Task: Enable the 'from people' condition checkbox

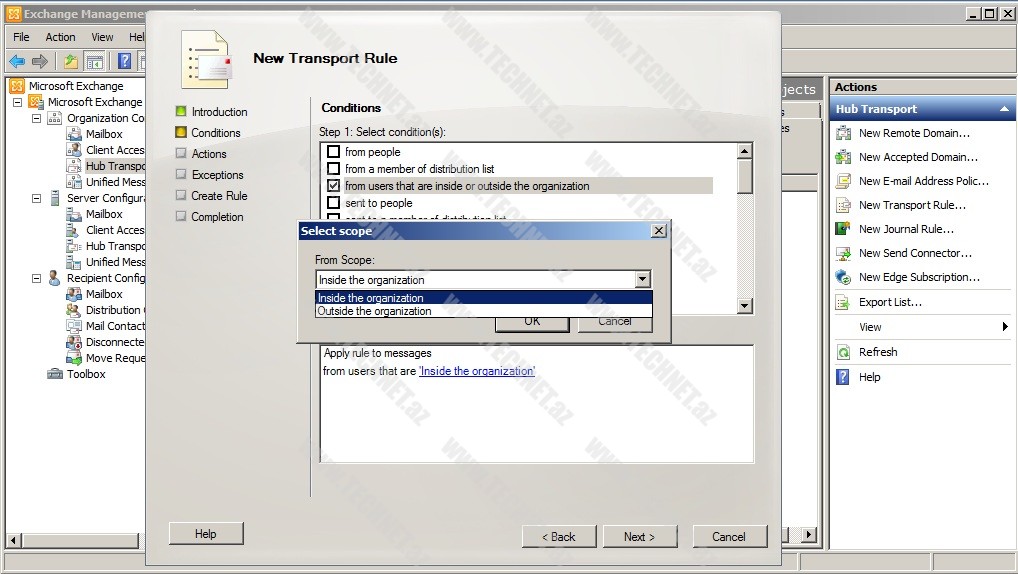Action: (x=334, y=152)
